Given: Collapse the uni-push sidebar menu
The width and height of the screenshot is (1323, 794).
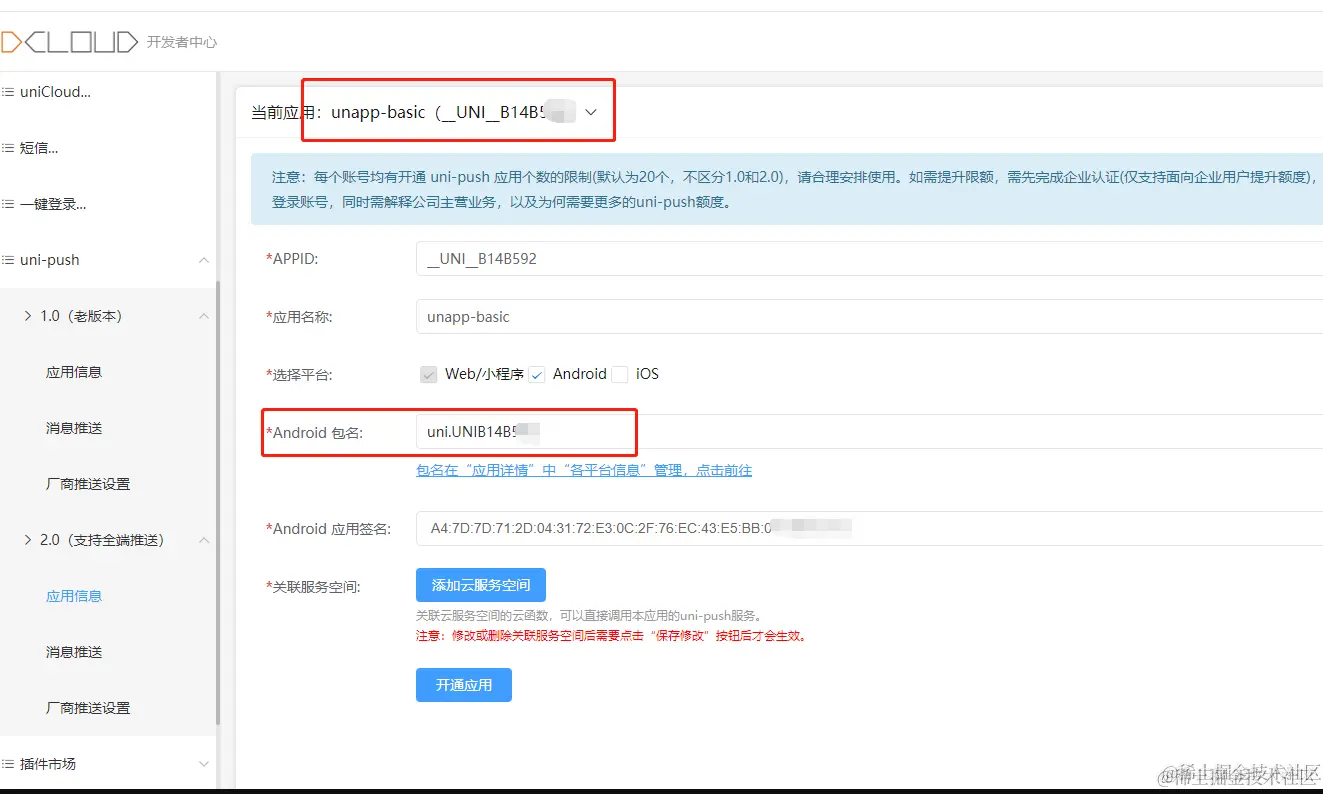Looking at the screenshot, I should 204,260.
